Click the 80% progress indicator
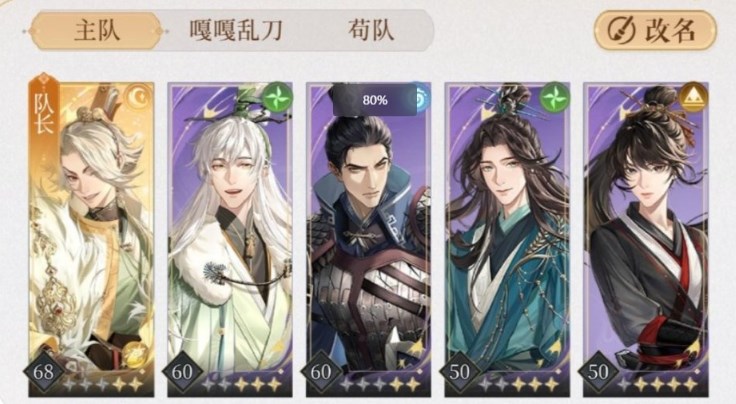736x404 pixels. click(x=375, y=100)
